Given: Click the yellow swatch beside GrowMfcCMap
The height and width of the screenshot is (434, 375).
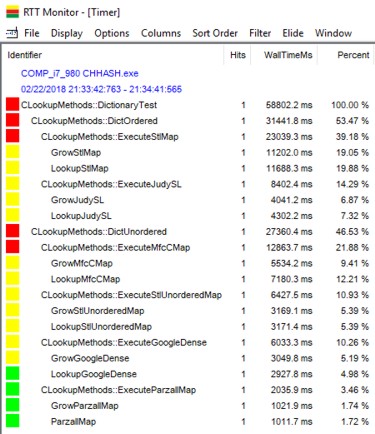Looking at the screenshot, I should tap(12, 263).
